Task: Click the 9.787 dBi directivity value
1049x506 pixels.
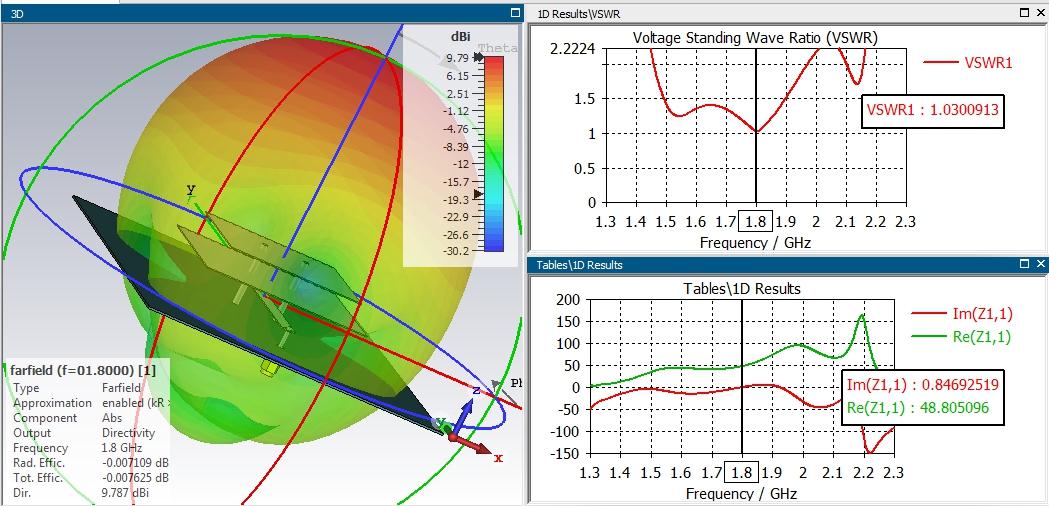Action: pyautogui.click(x=125, y=493)
